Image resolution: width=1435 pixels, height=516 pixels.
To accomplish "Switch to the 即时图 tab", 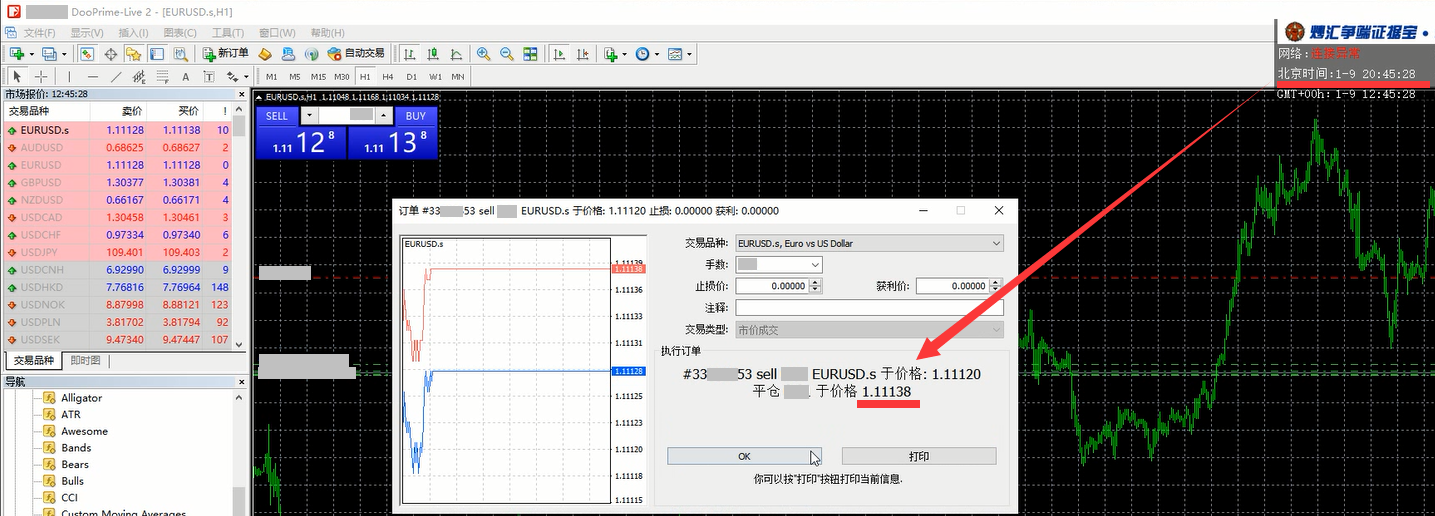I will pos(85,360).
